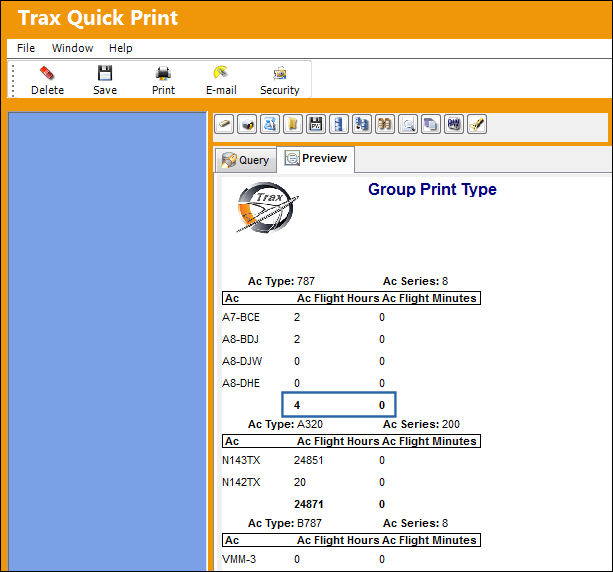The width and height of the screenshot is (613, 572).
Task: Open the Window menu
Action: coord(72,48)
